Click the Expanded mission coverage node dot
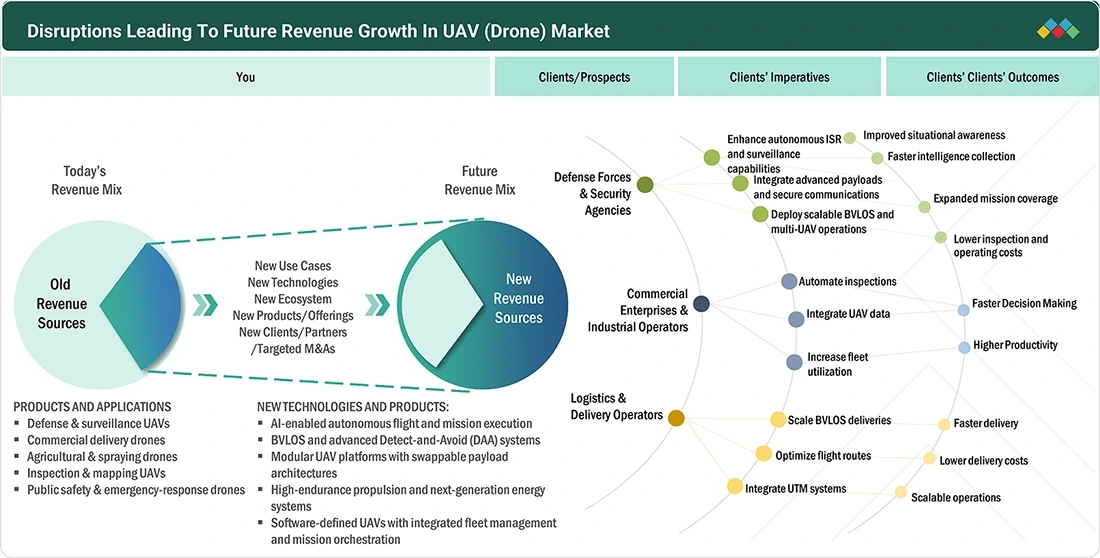Screen dimensions: 1100x558 (925, 207)
